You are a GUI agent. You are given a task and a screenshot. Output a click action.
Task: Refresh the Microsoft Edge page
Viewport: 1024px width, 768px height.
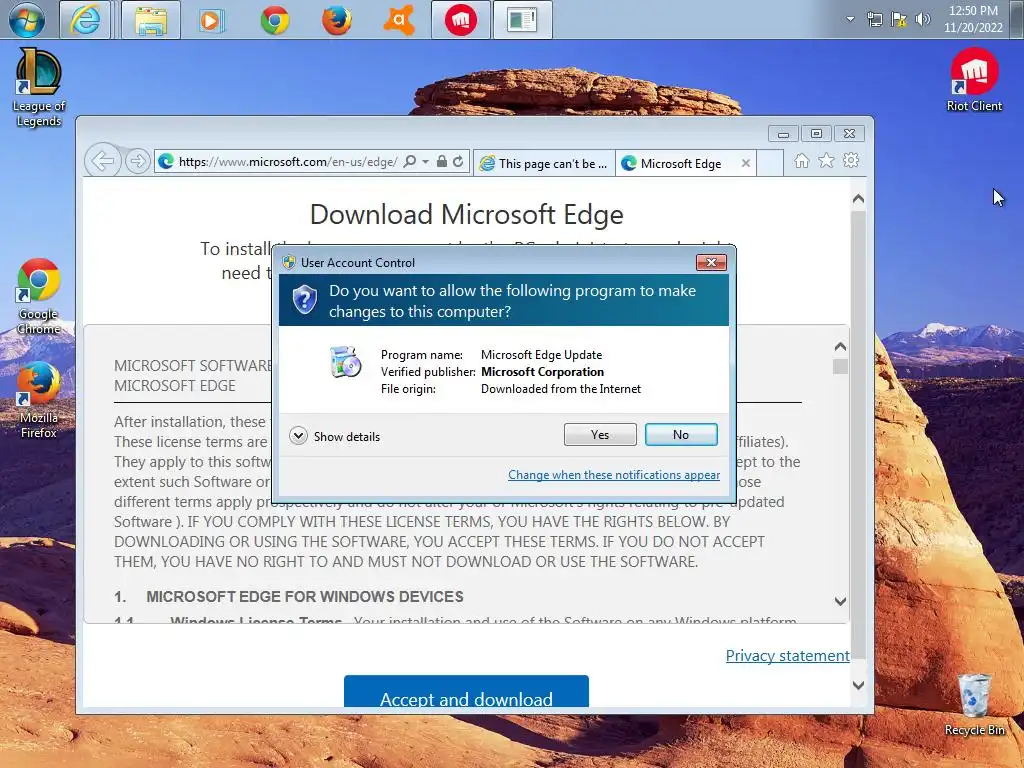[x=458, y=161]
